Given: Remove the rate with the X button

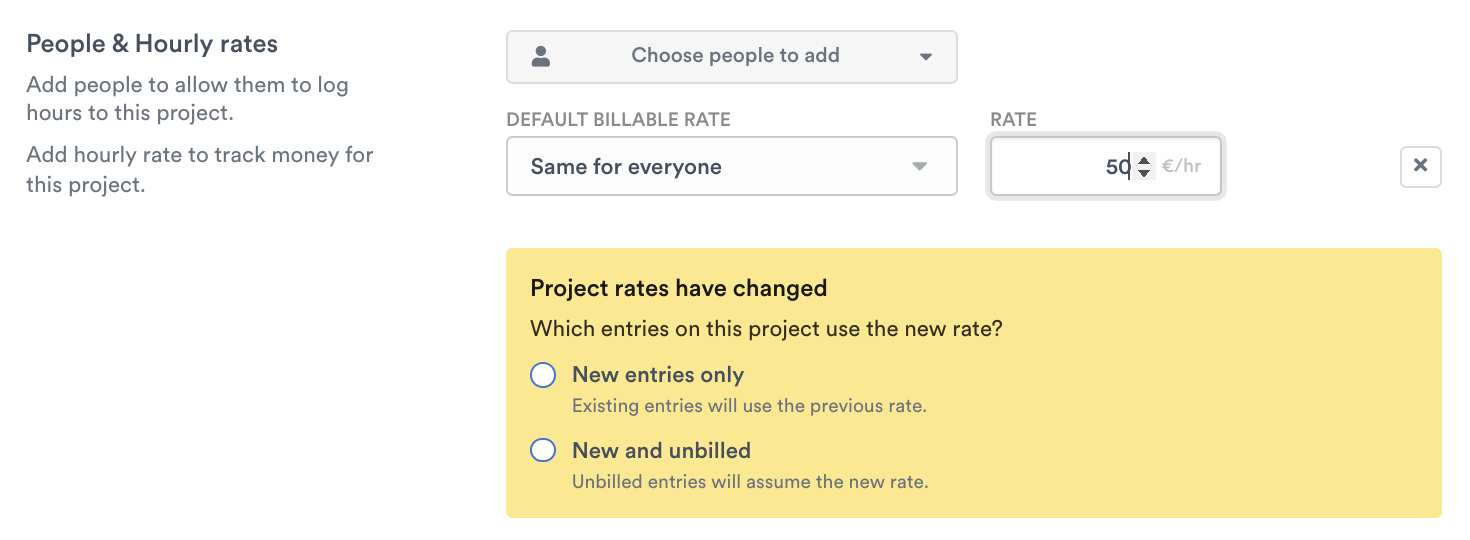Looking at the screenshot, I should tap(1420, 166).
